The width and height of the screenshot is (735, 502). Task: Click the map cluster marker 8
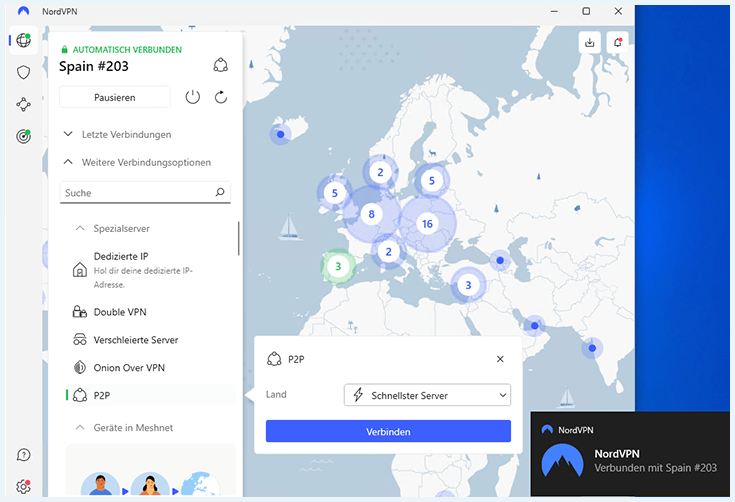(x=371, y=214)
